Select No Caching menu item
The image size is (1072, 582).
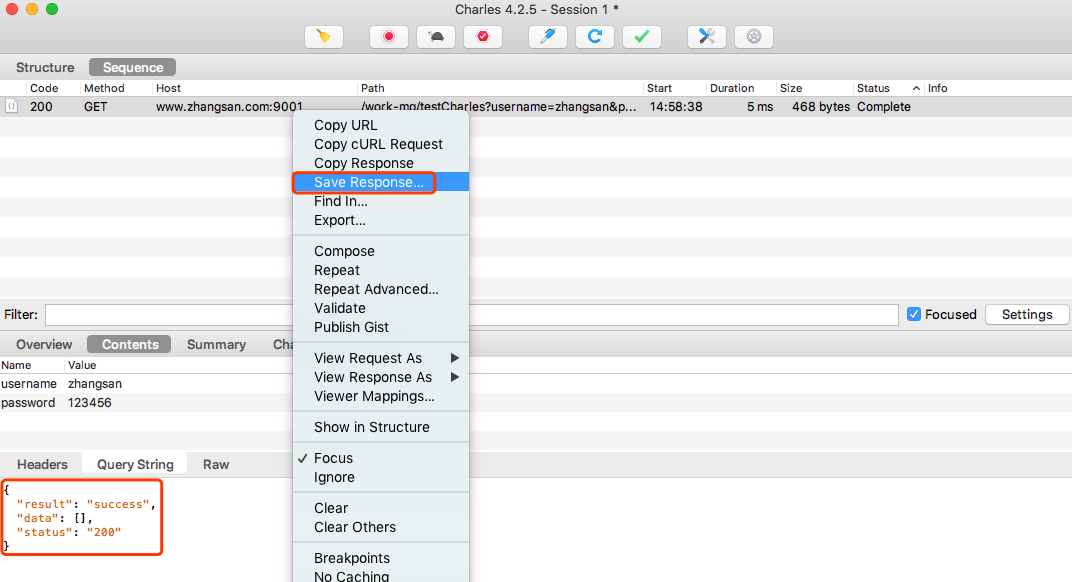(381, 576)
